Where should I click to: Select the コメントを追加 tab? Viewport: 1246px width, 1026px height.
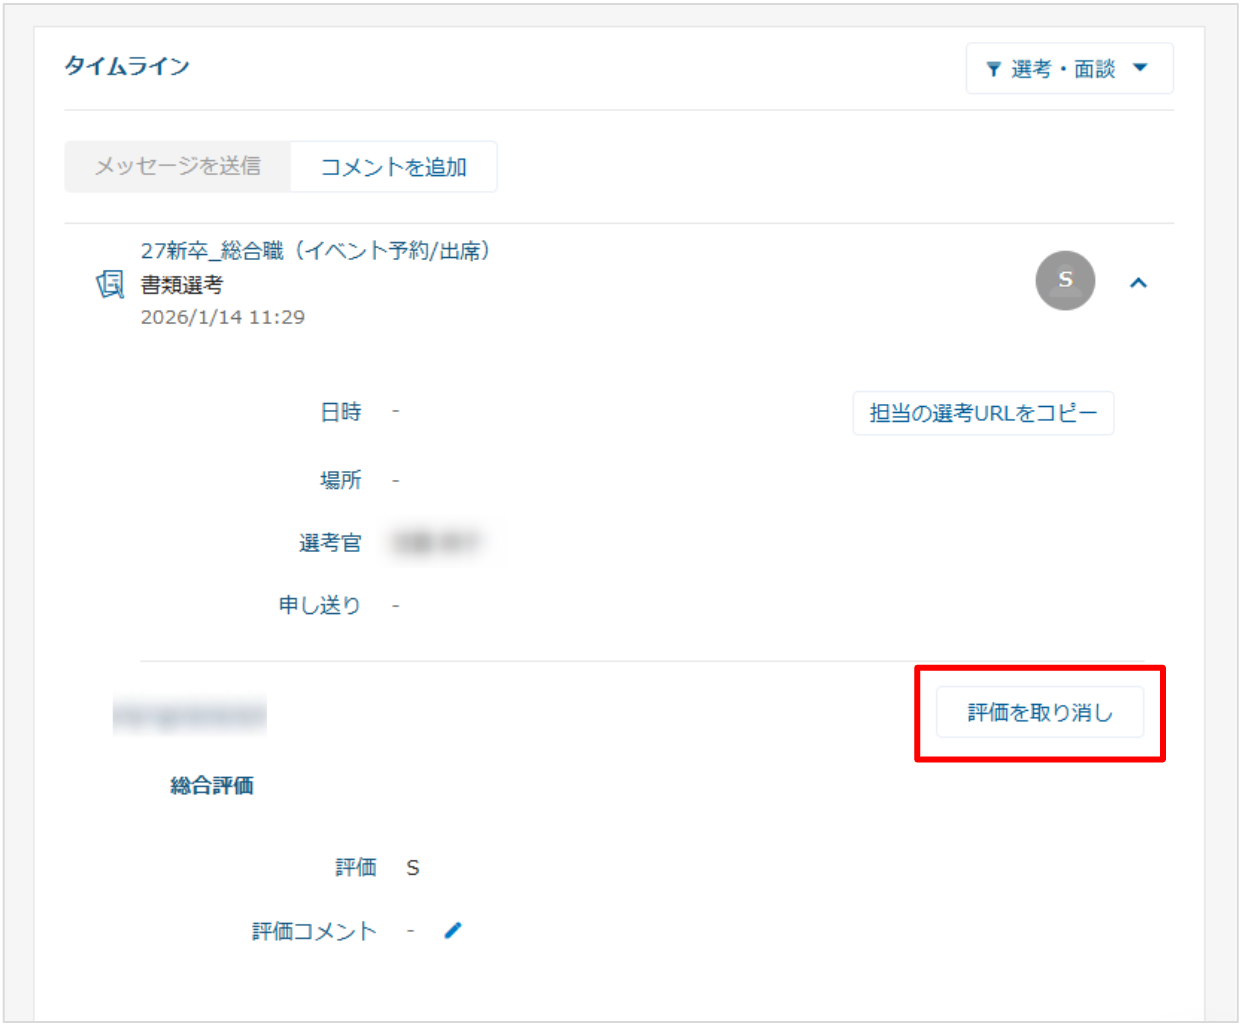pyautogui.click(x=393, y=167)
